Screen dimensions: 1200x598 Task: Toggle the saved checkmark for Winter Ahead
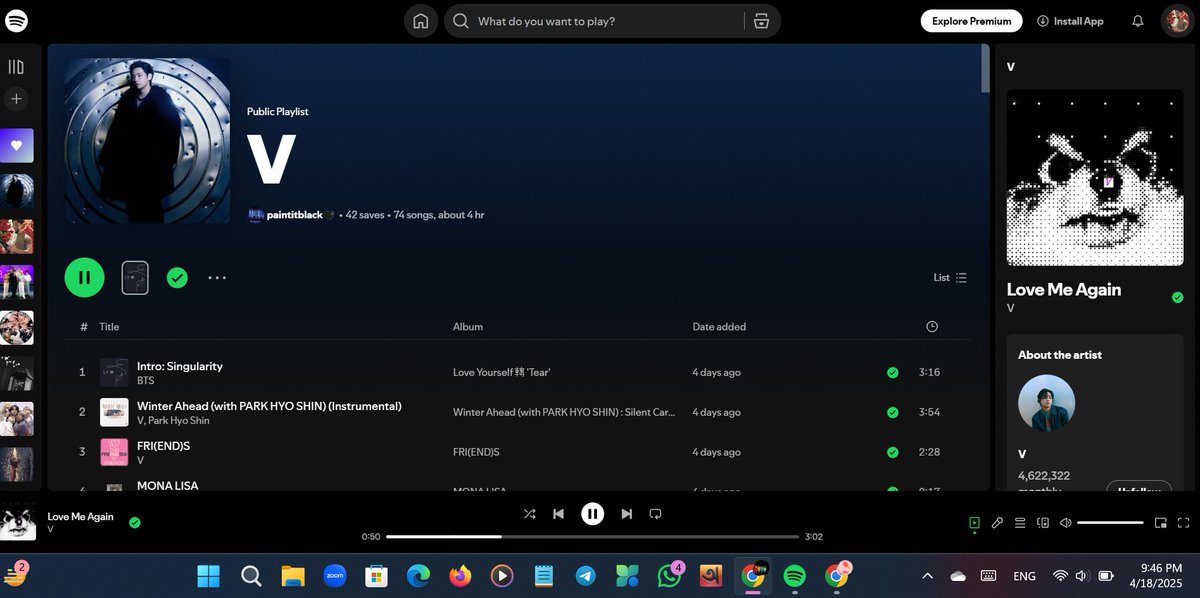pos(892,412)
